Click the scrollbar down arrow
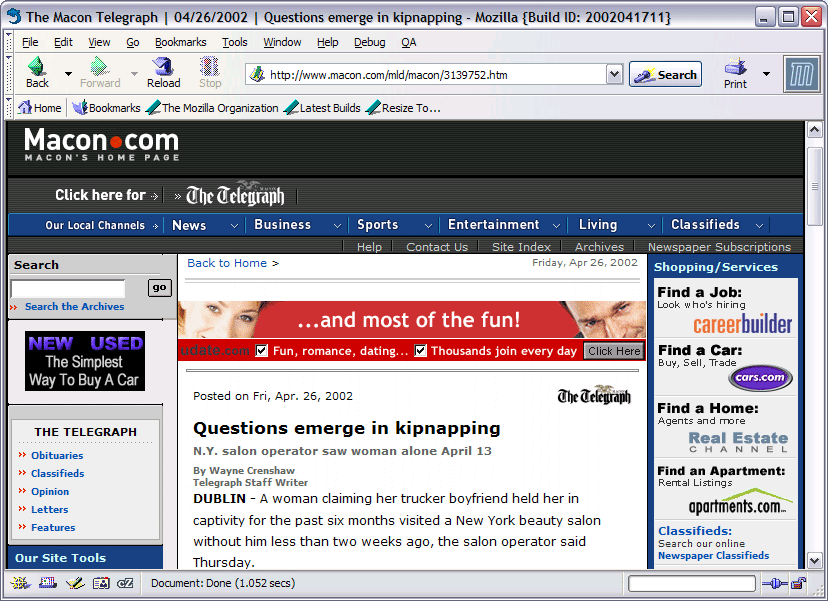 click(x=814, y=561)
